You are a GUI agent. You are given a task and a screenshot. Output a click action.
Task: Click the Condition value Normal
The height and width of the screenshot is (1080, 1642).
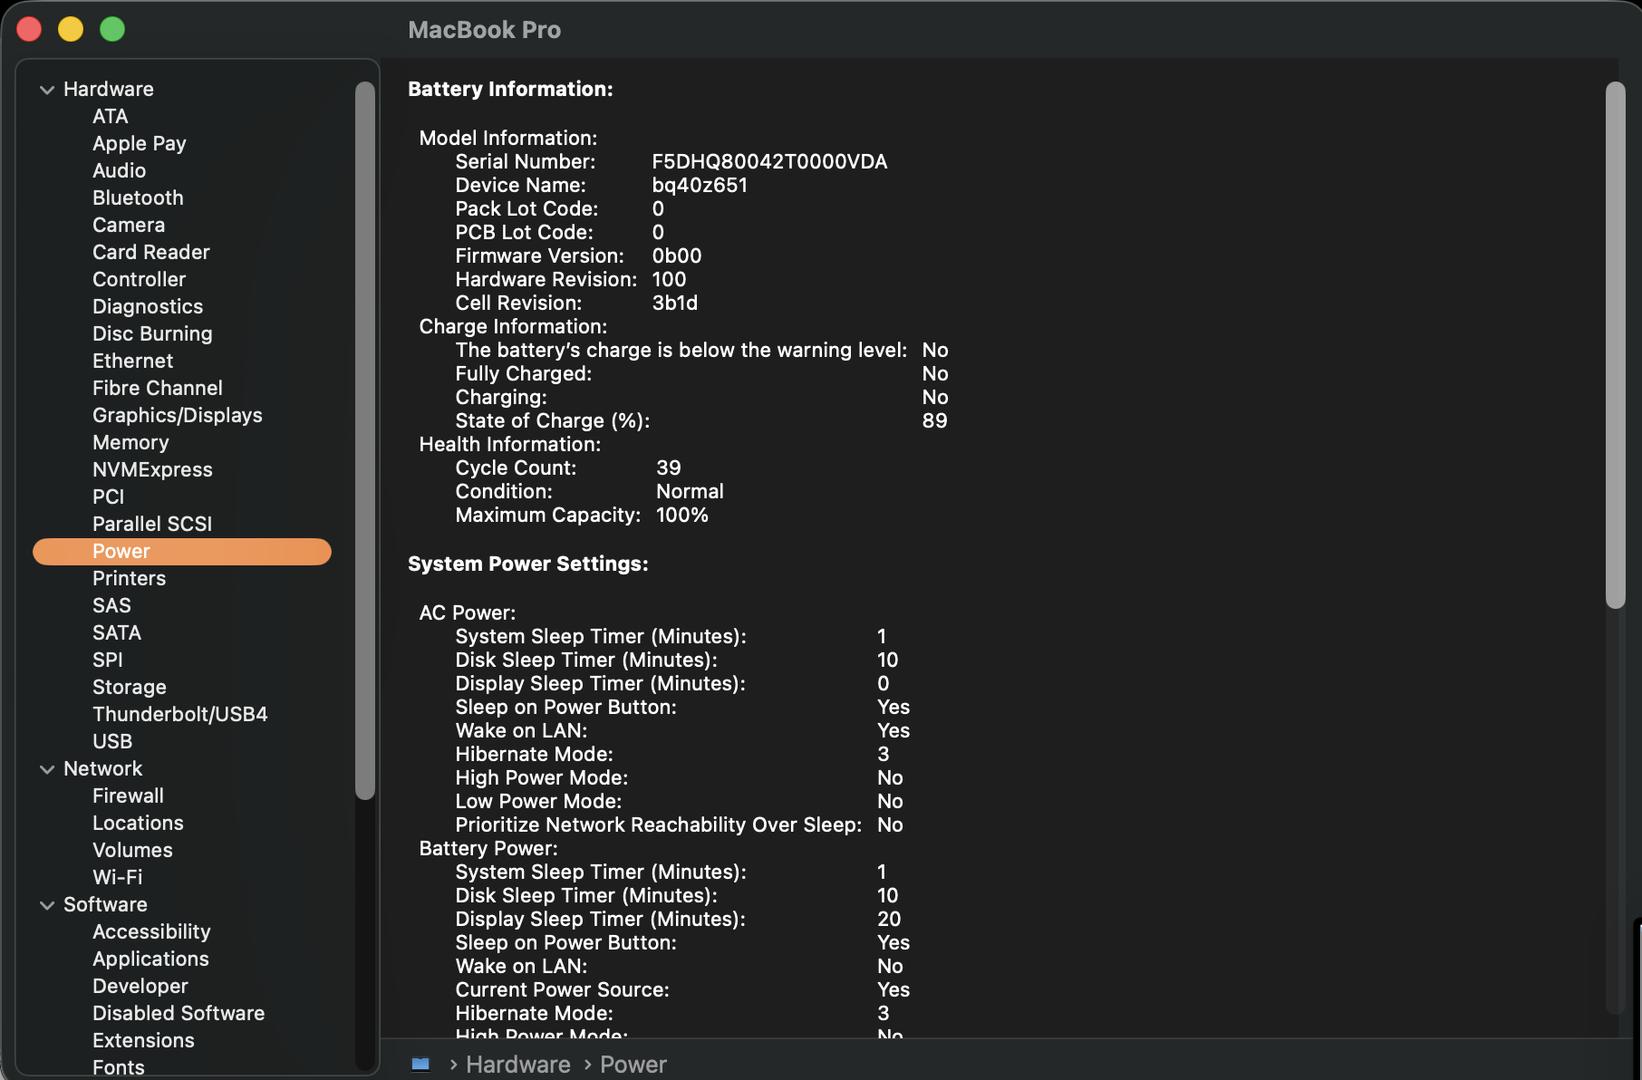point(689,491)
